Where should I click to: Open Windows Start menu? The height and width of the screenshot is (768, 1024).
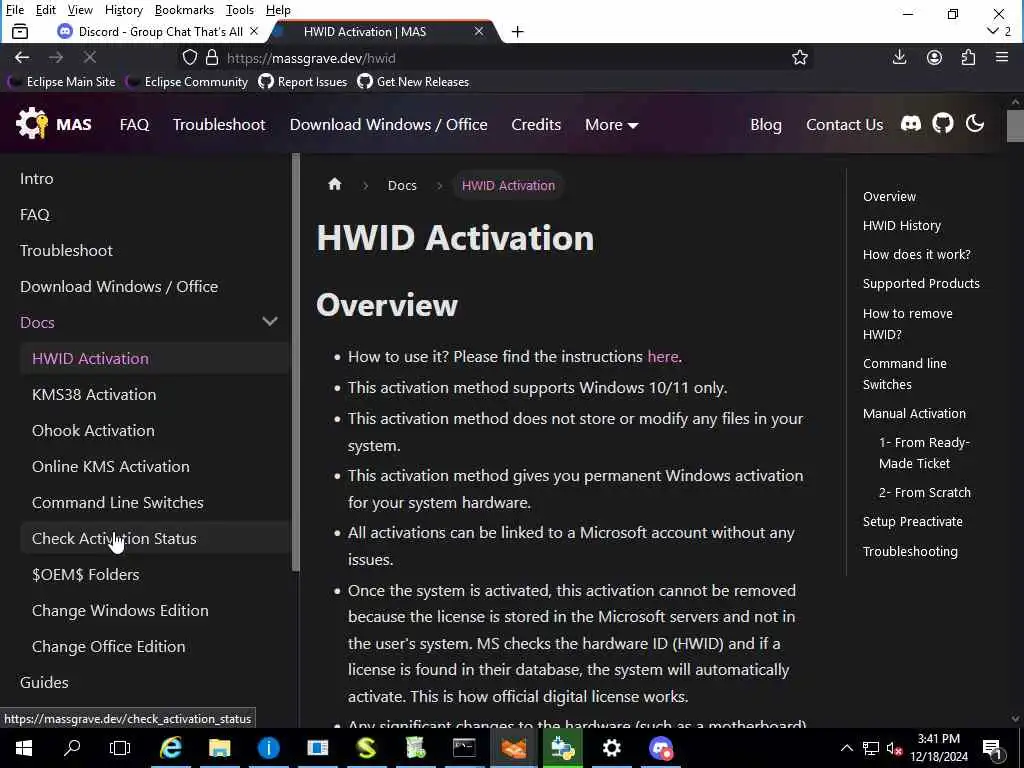click(24, 748)
